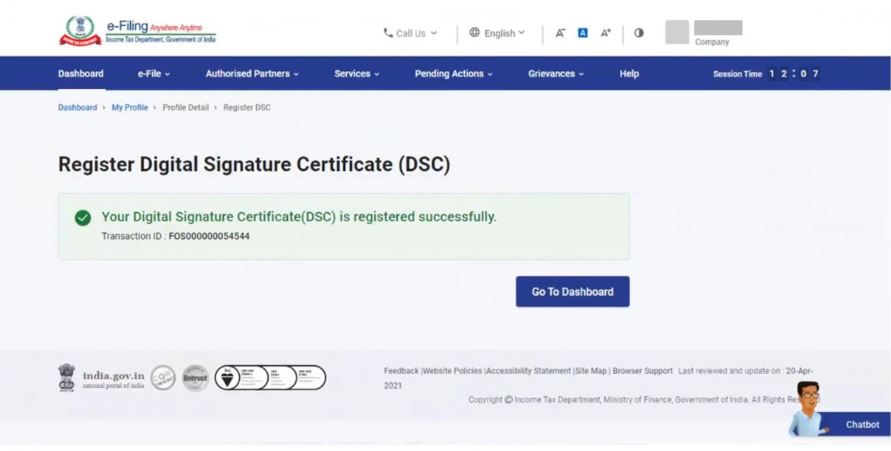Toggle high contrast mode

tap(639, 33)
